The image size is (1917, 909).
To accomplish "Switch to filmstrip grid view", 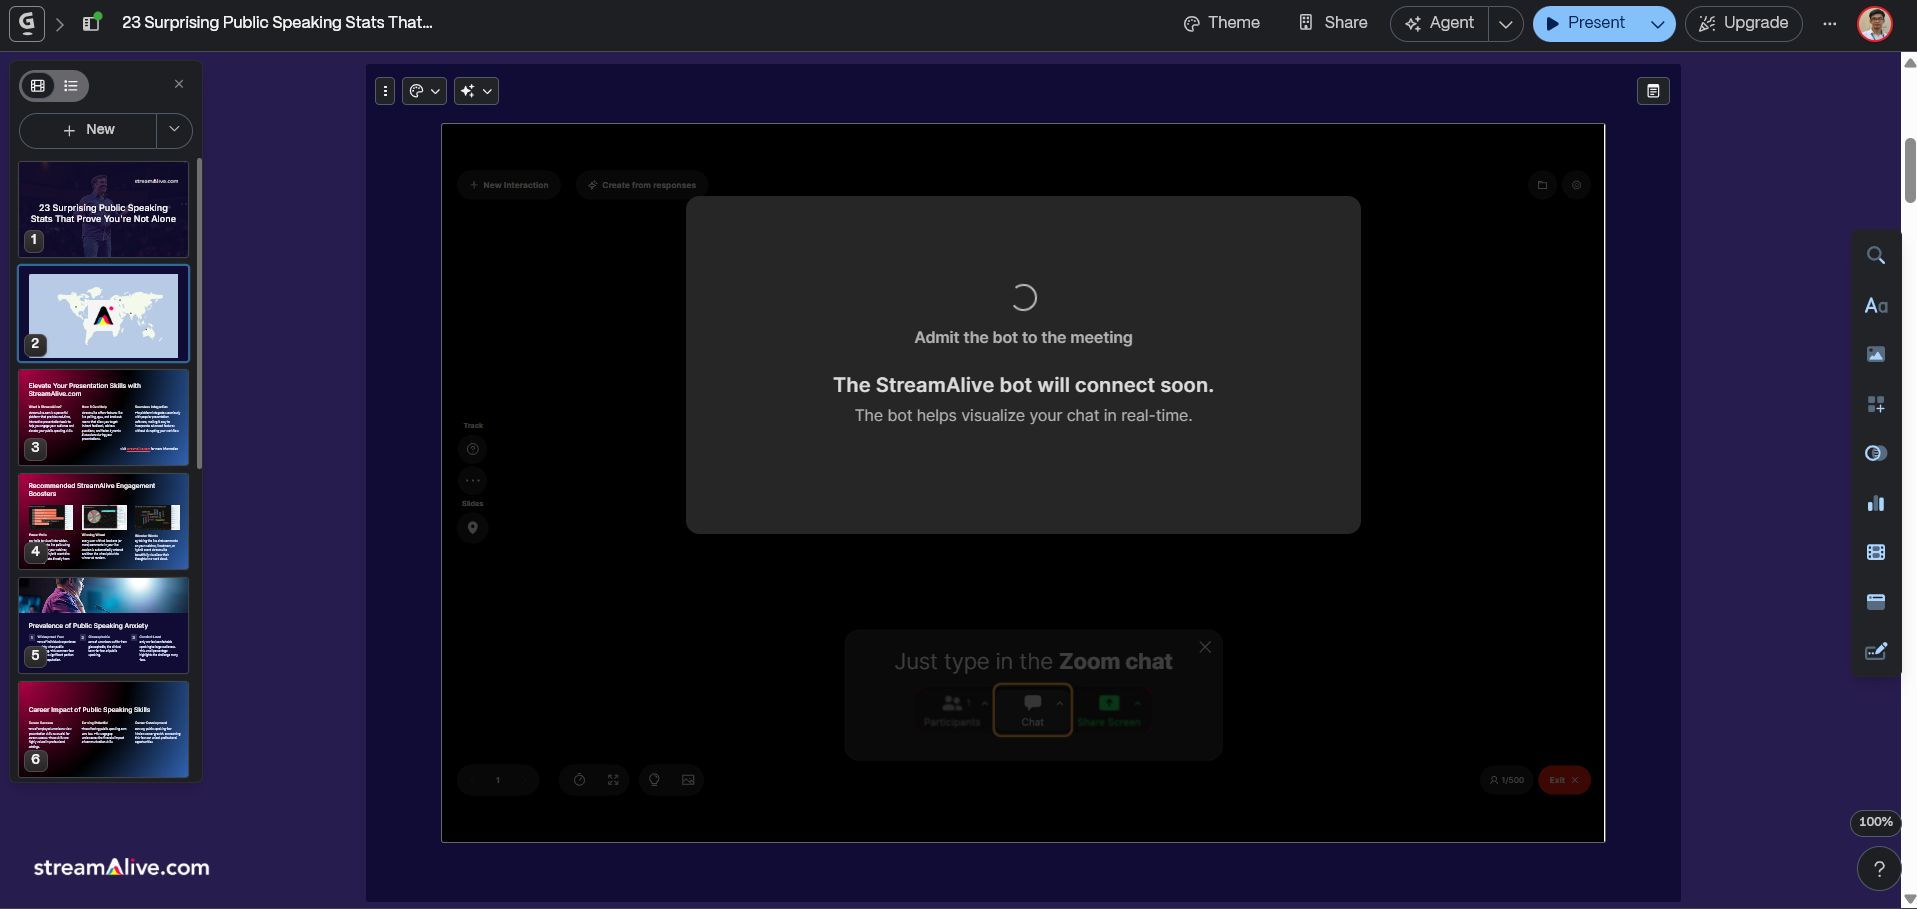I will (x=38, y=86).
